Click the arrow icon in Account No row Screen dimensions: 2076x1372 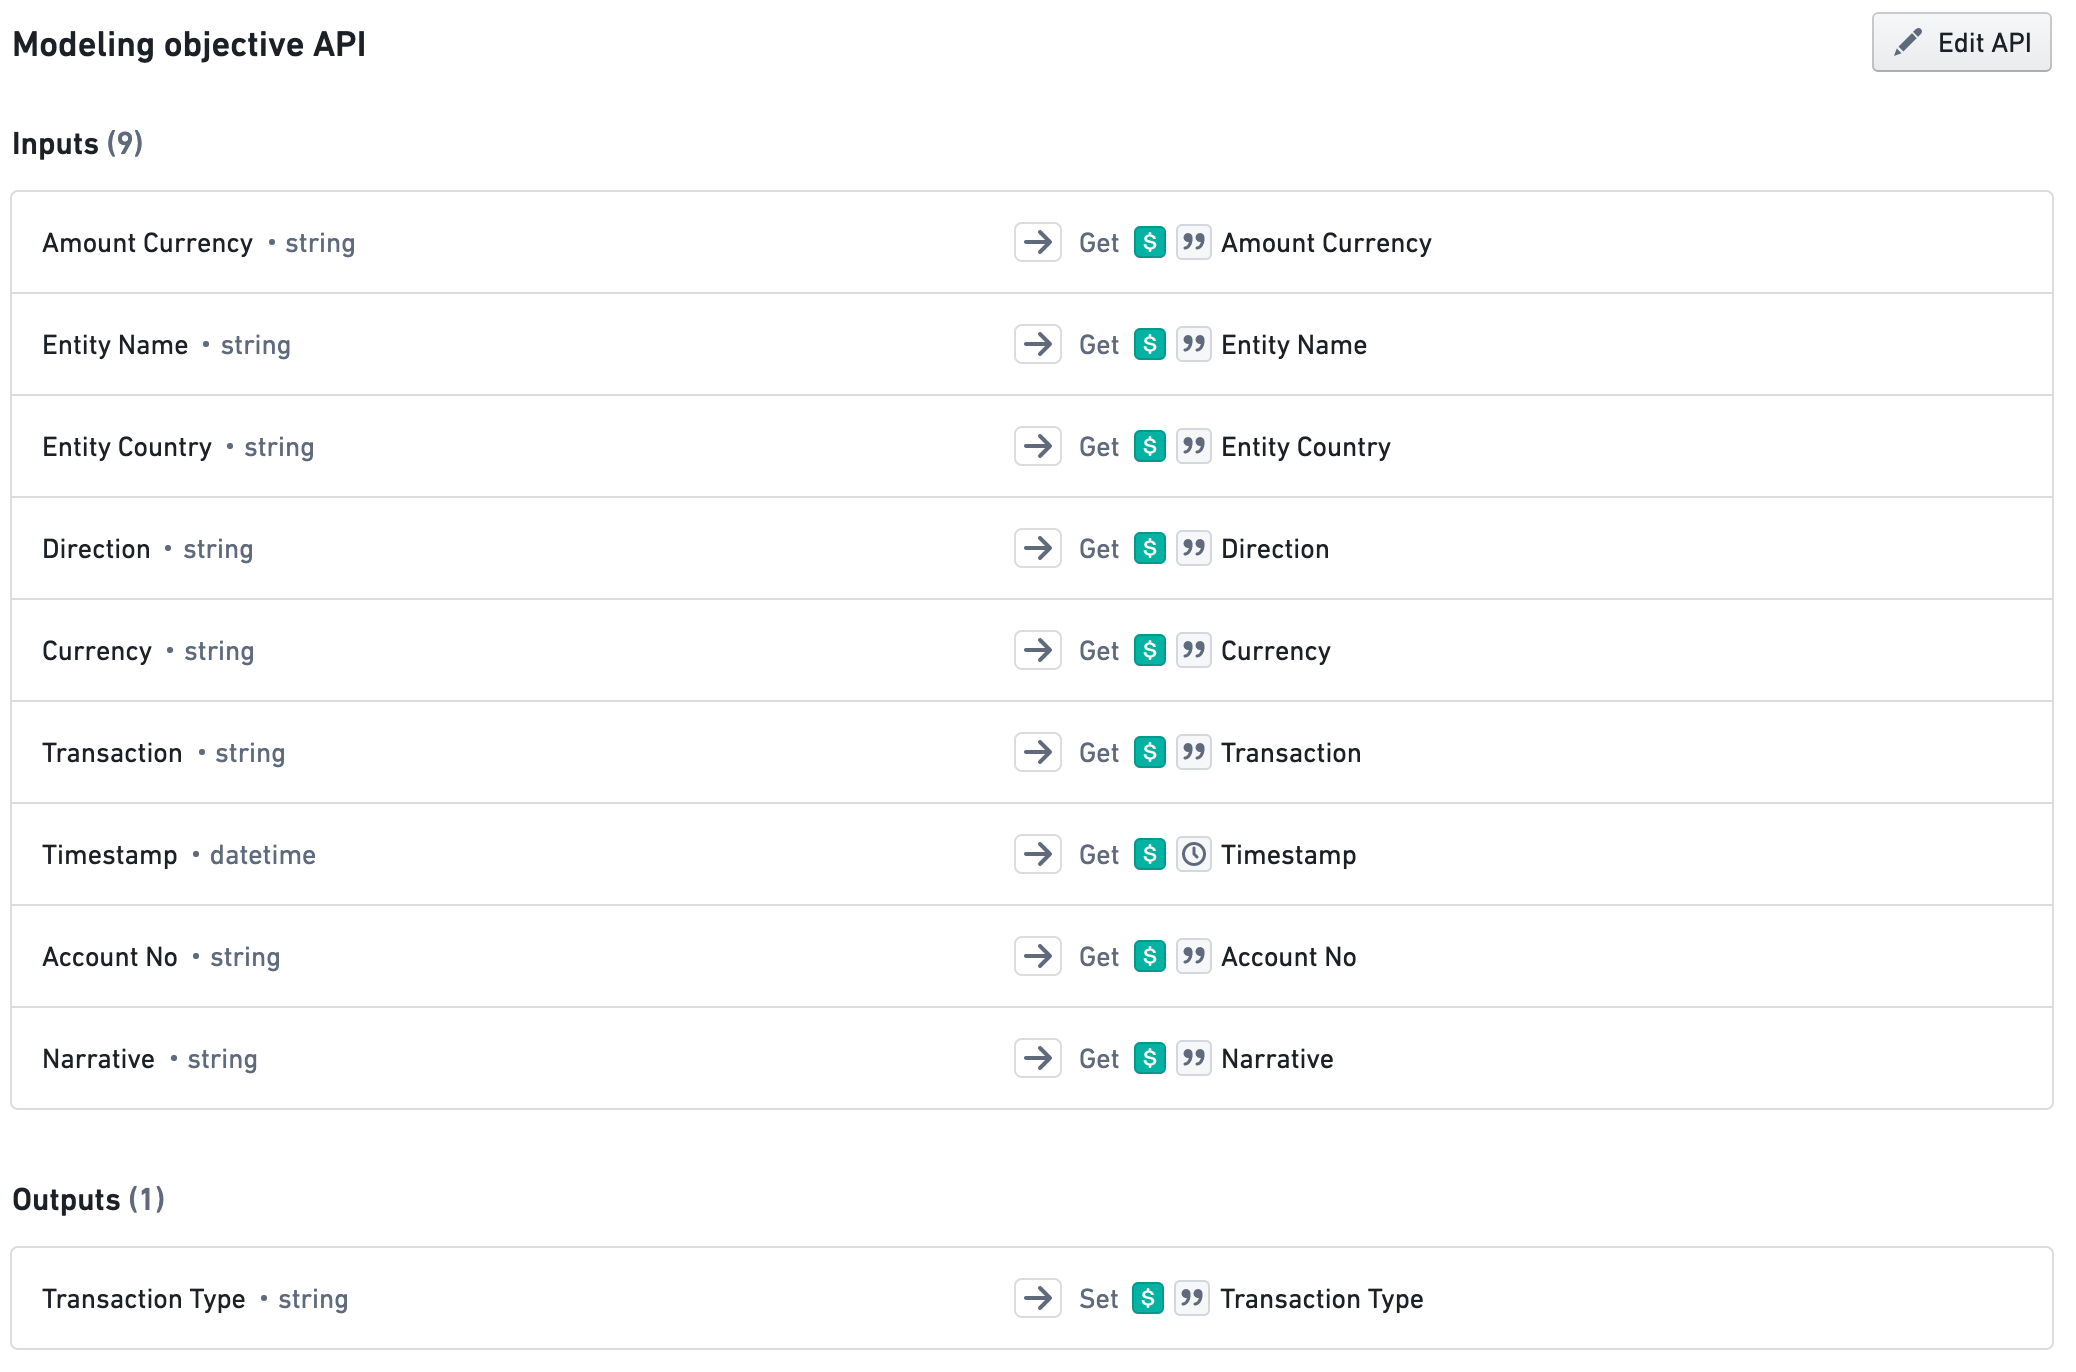point(1037,956)
